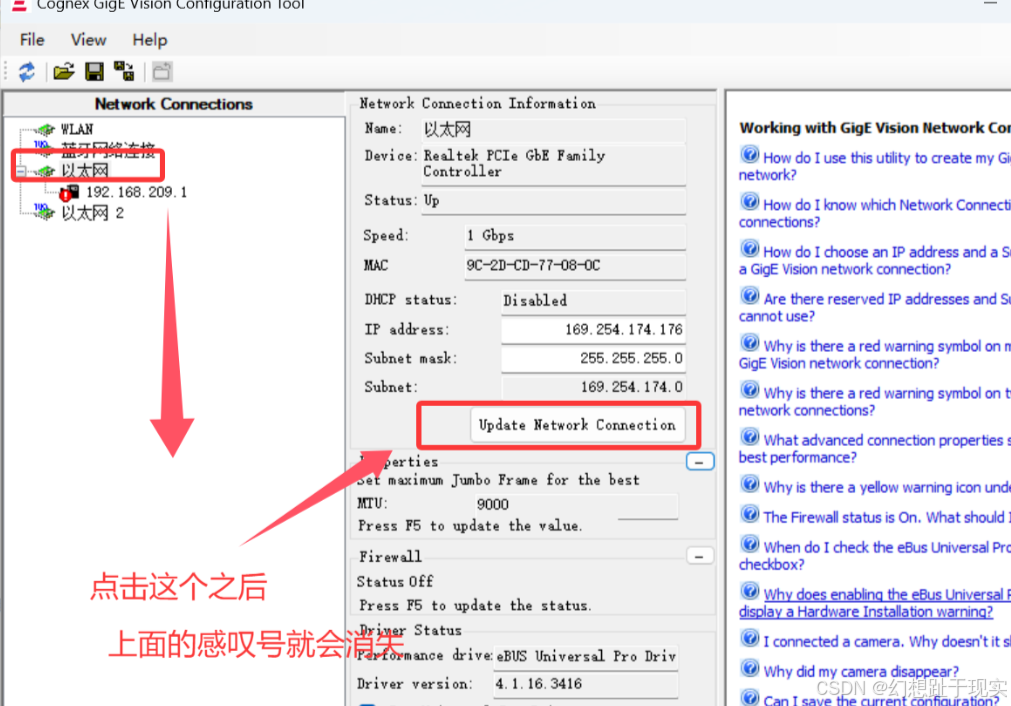Click the greyed-out toolbar icon after the separator
This screenshot has width=1011, height=706.
162,72
